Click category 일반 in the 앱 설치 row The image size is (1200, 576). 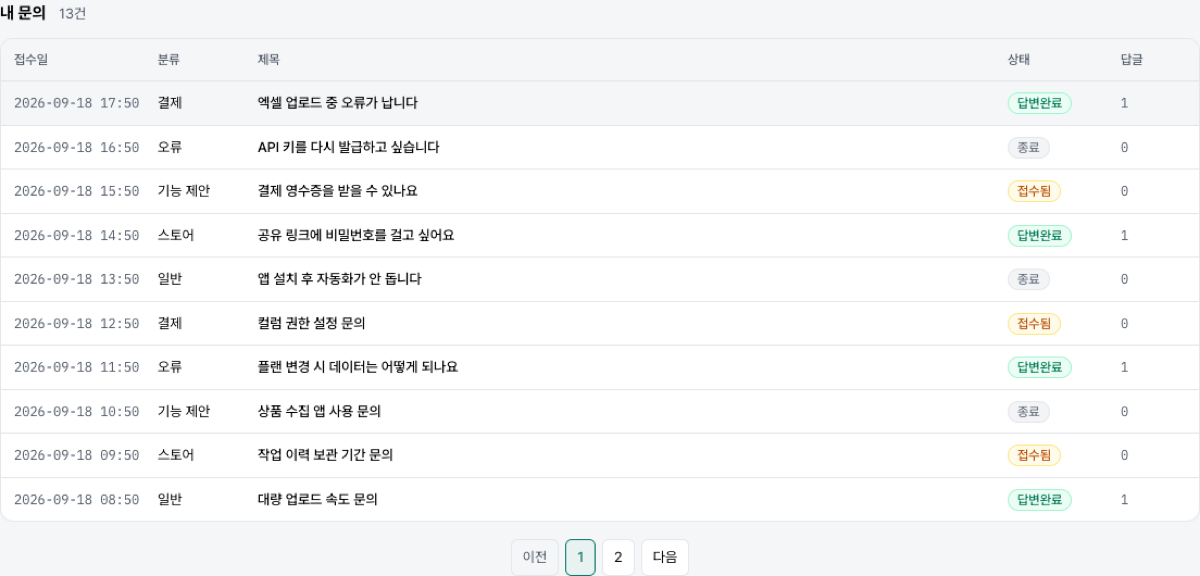click(x=170, y=279)
